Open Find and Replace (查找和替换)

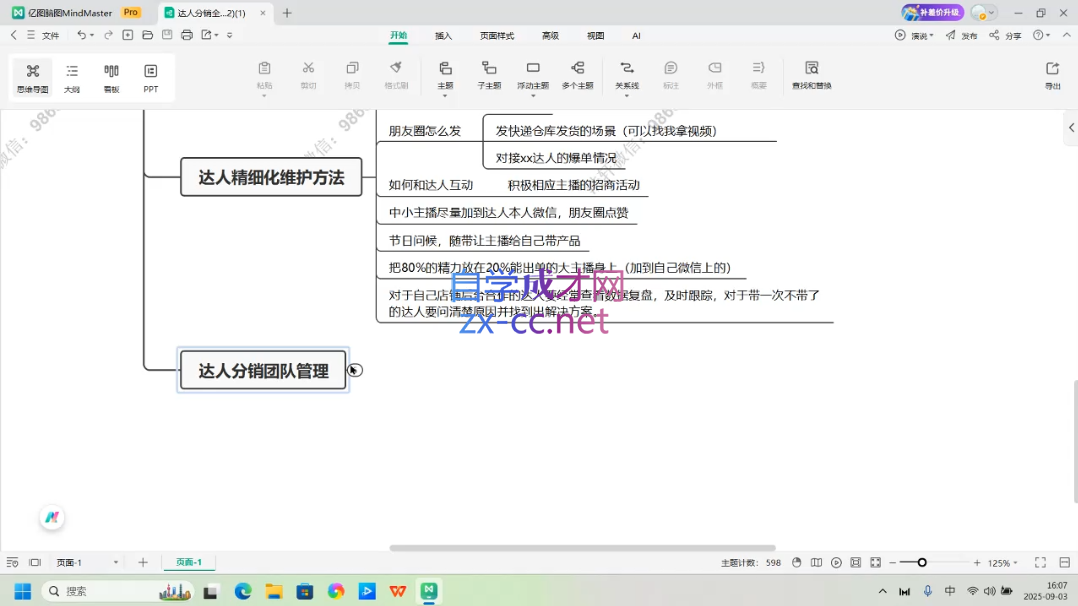coord(811,74)
